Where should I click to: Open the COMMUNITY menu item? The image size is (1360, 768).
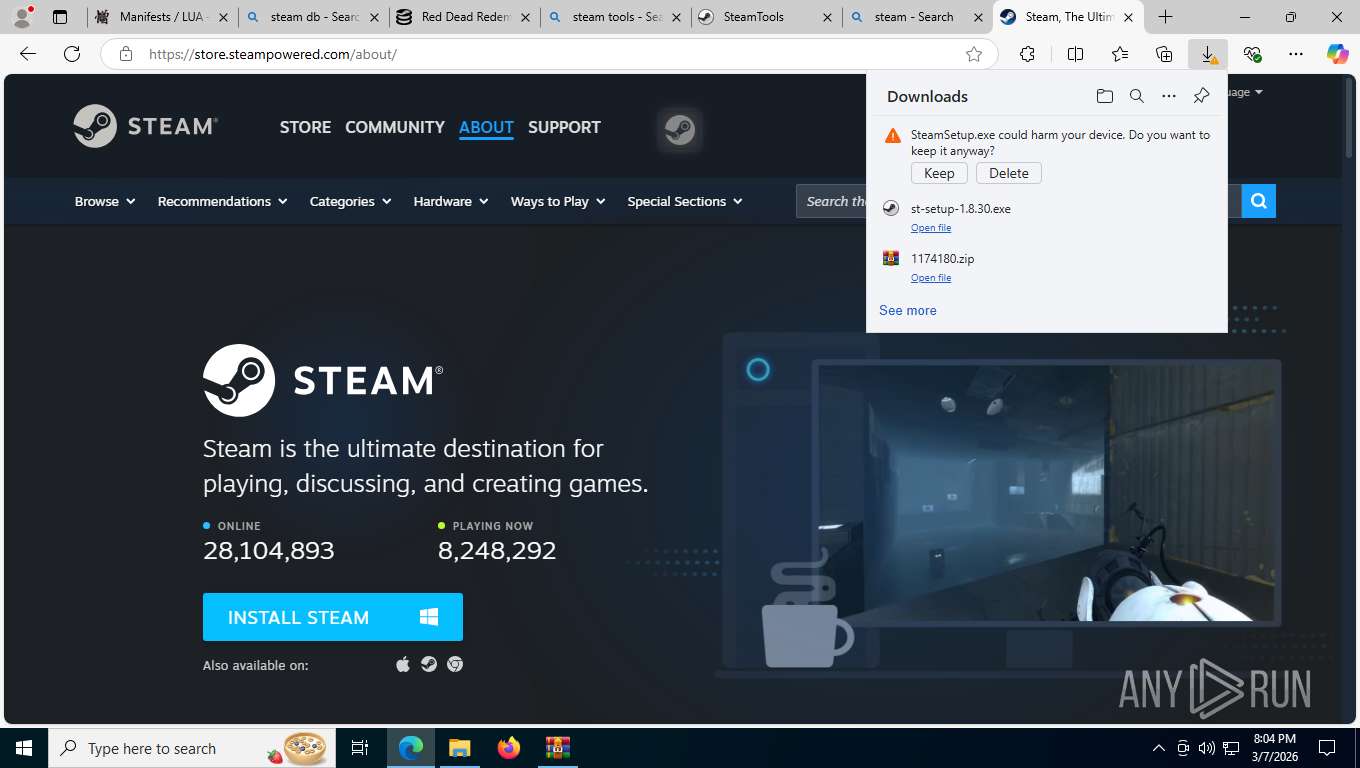[x=395, y=127]
